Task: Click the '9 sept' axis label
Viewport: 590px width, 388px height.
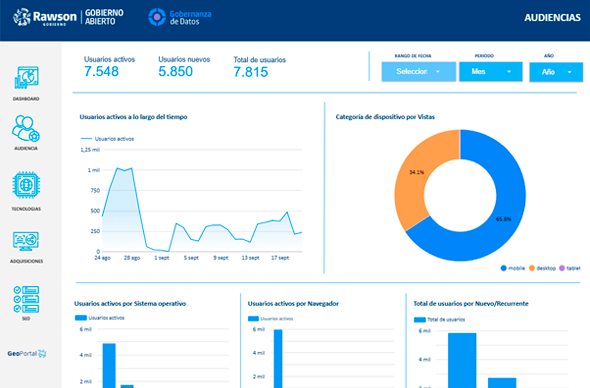Action: pos(220,258)
